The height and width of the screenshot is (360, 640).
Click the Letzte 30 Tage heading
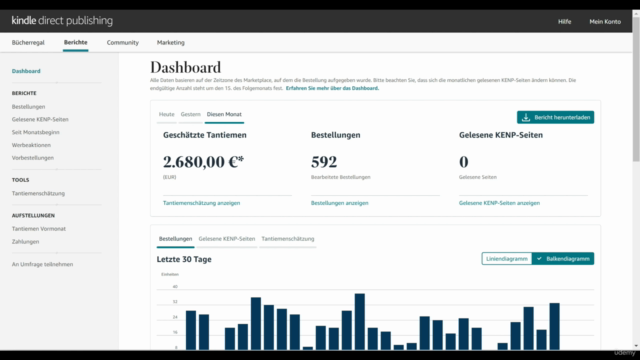tap(184, 259)
